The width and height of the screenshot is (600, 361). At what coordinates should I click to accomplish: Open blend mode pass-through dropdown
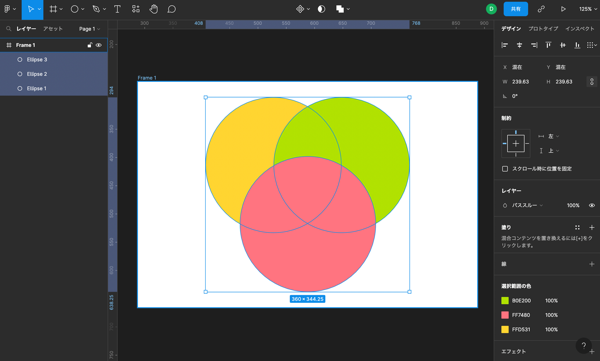(x=527, y=206)
